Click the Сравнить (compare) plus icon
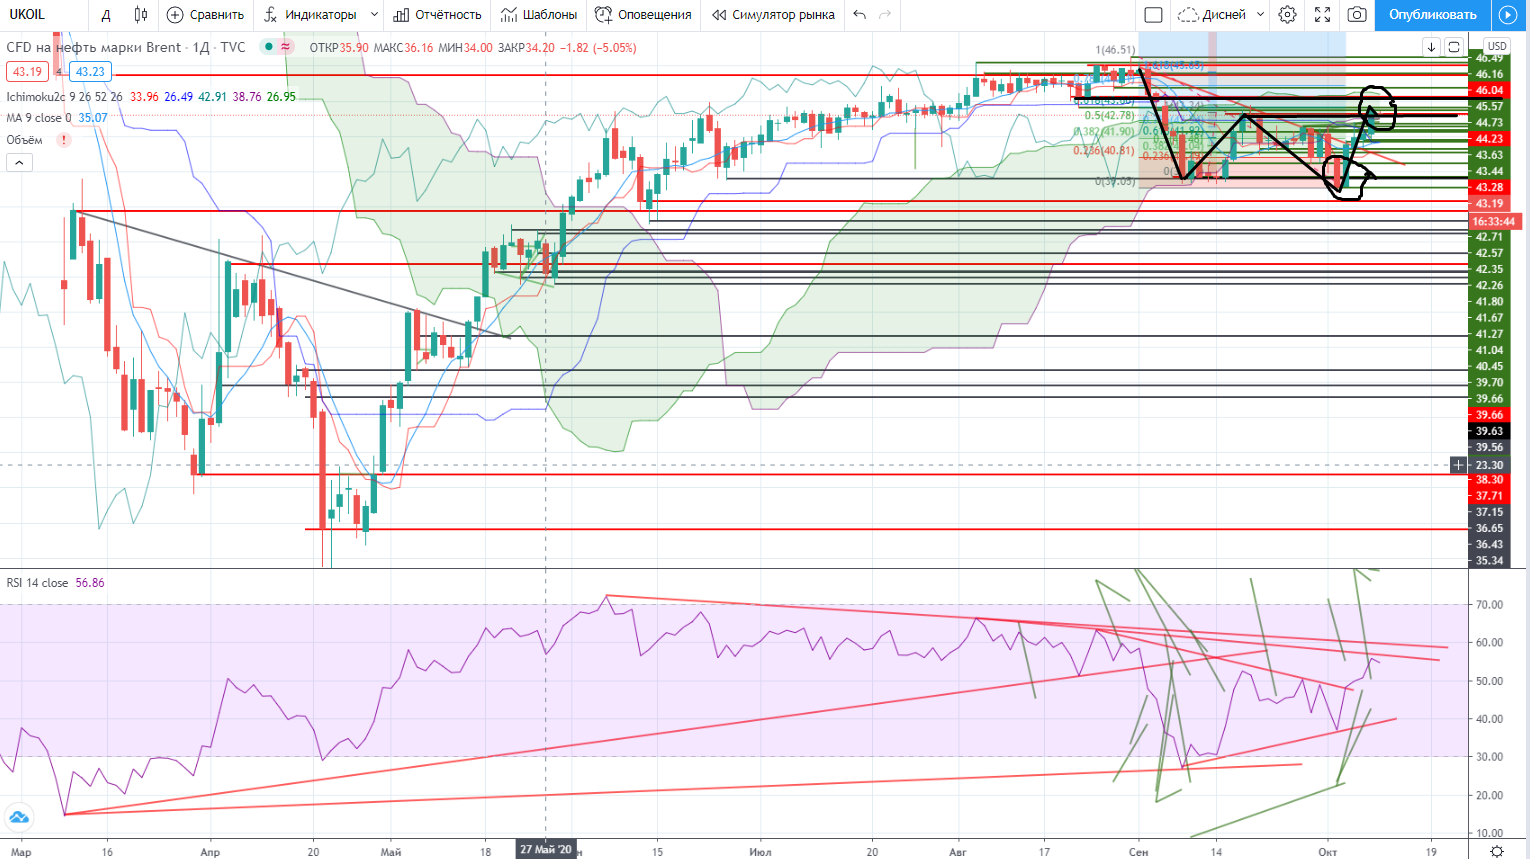The height and width of the screenshot is (859, 1530). point(175,15)
